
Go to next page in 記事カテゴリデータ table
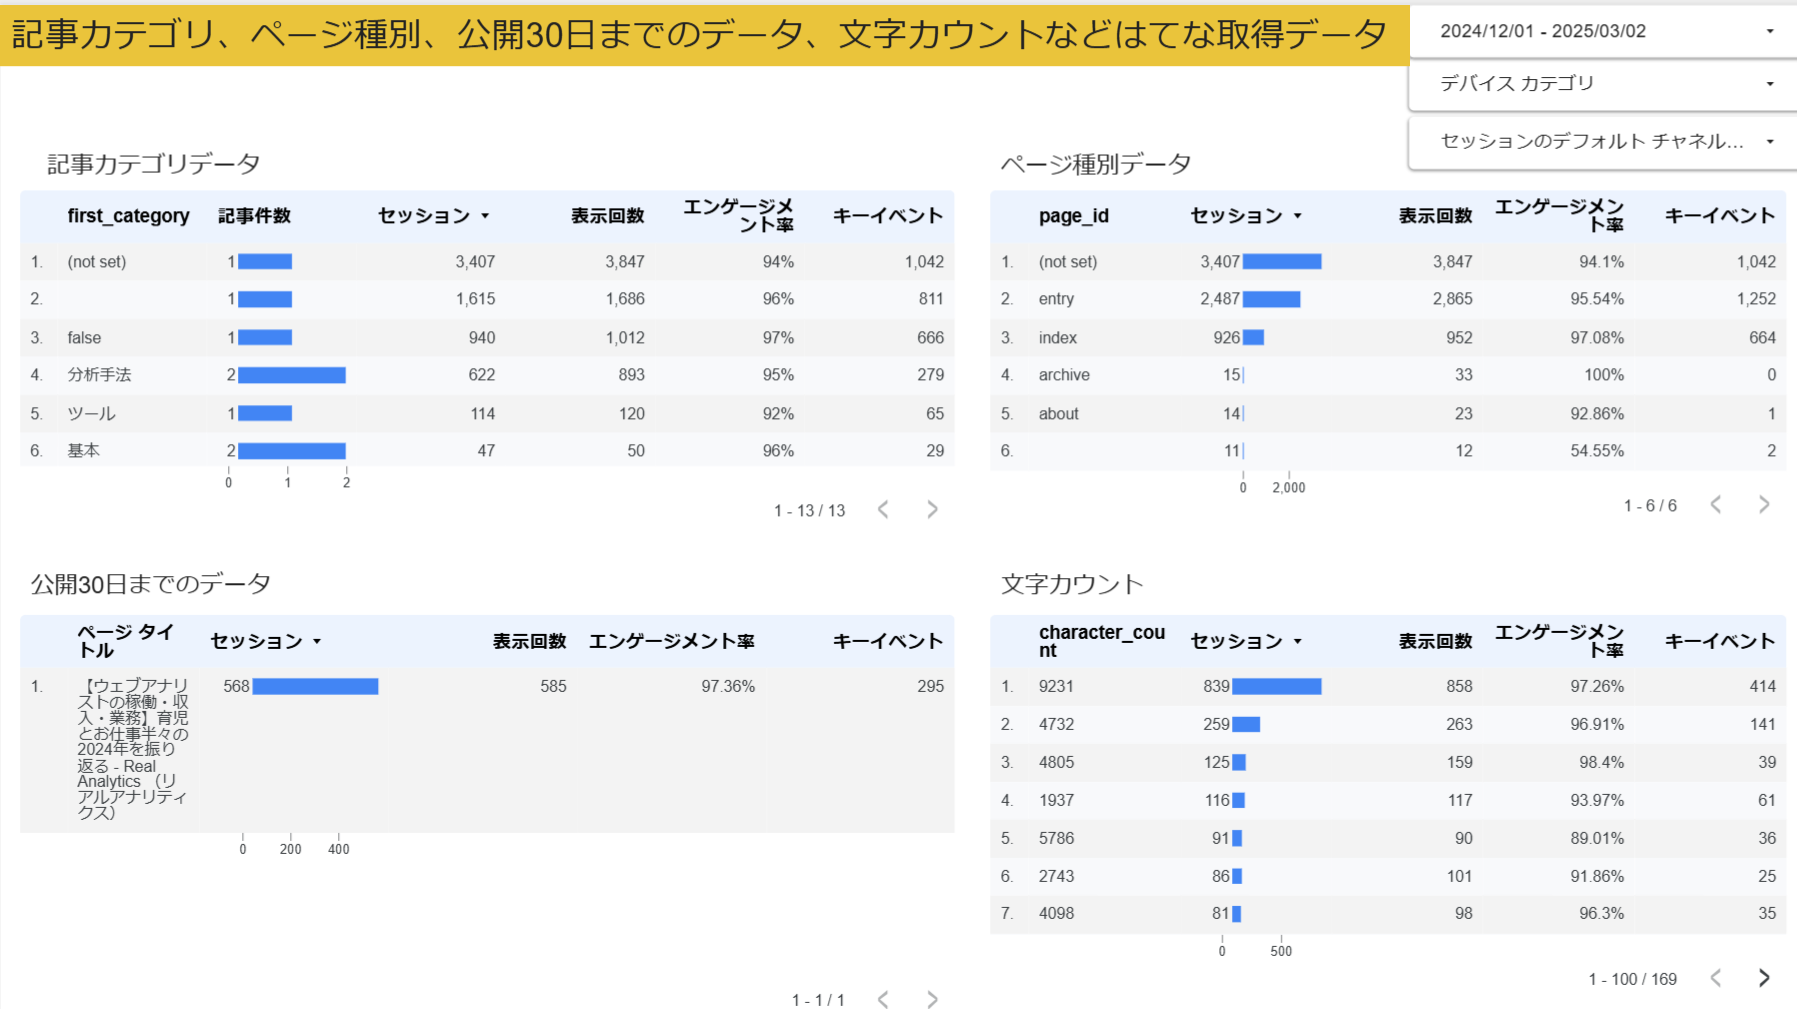click(x=932, y=510)
